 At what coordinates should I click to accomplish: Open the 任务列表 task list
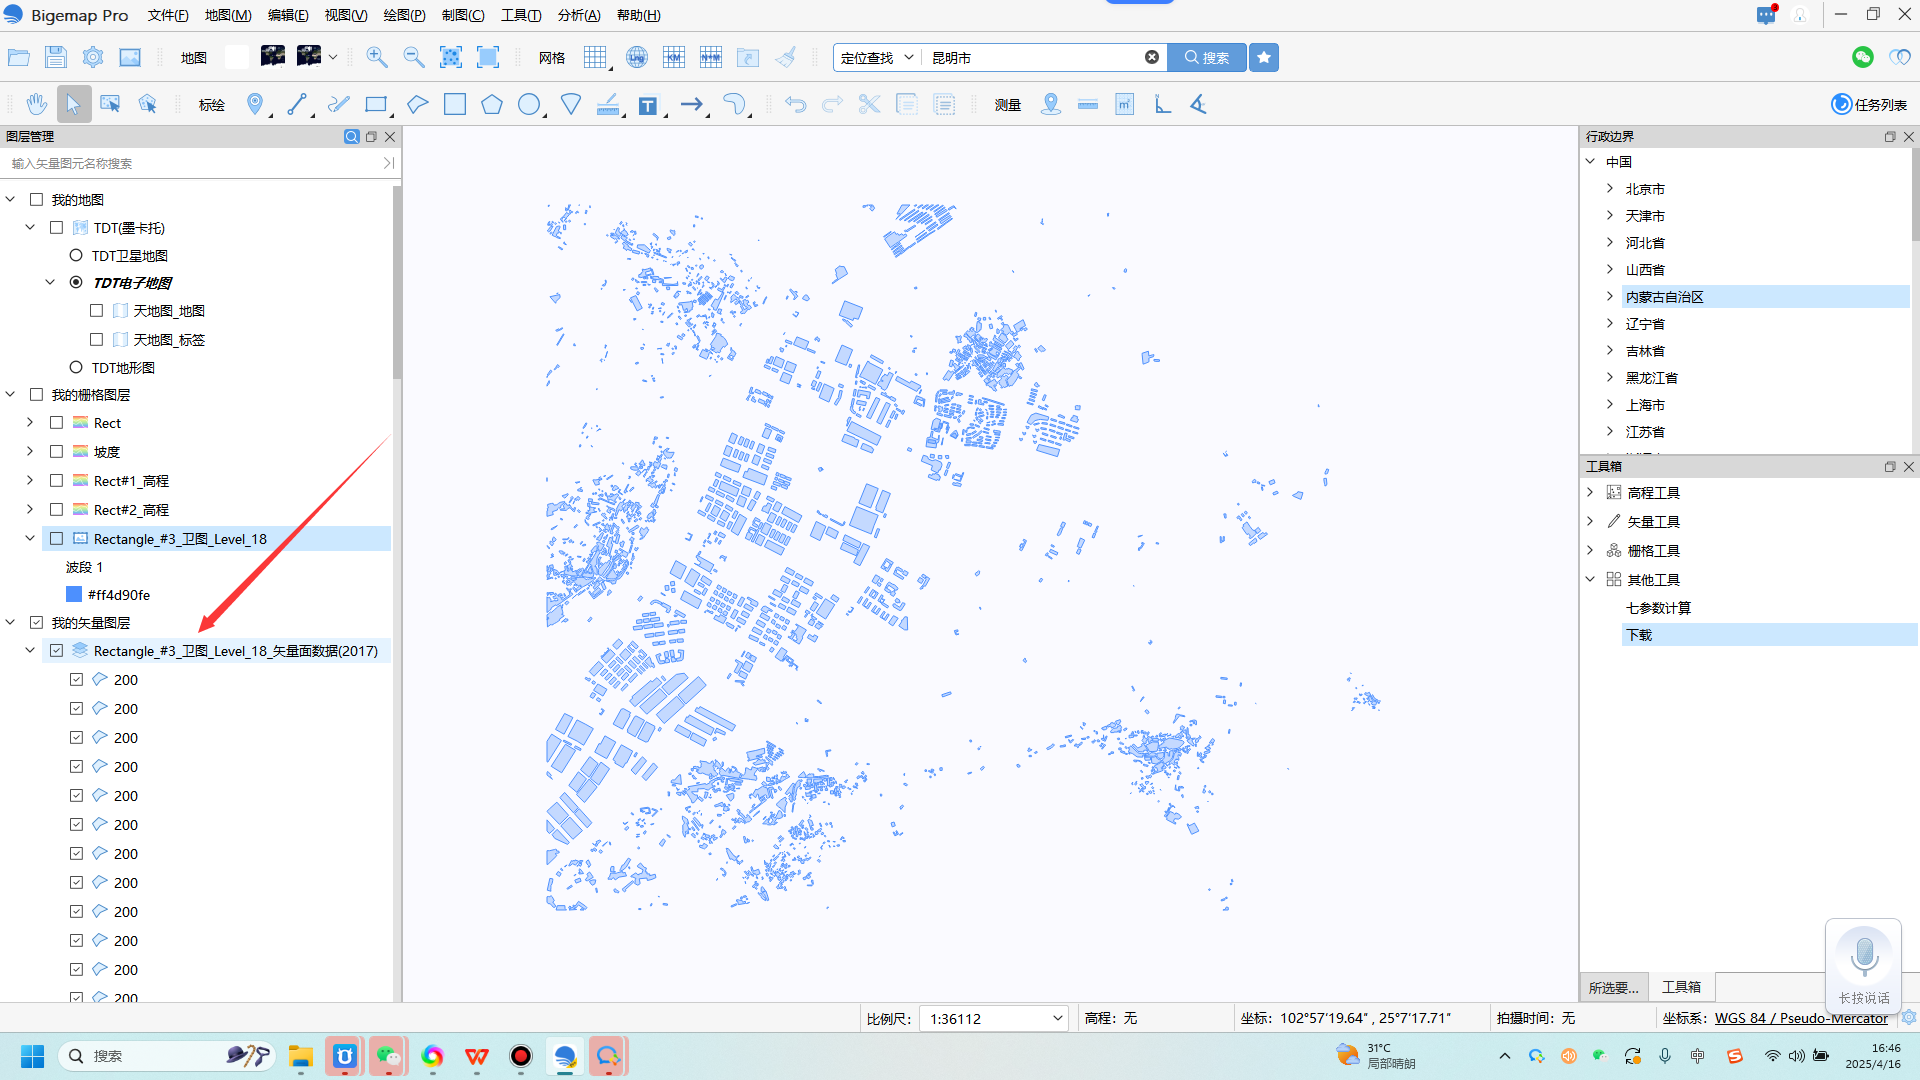point(1868,104)
